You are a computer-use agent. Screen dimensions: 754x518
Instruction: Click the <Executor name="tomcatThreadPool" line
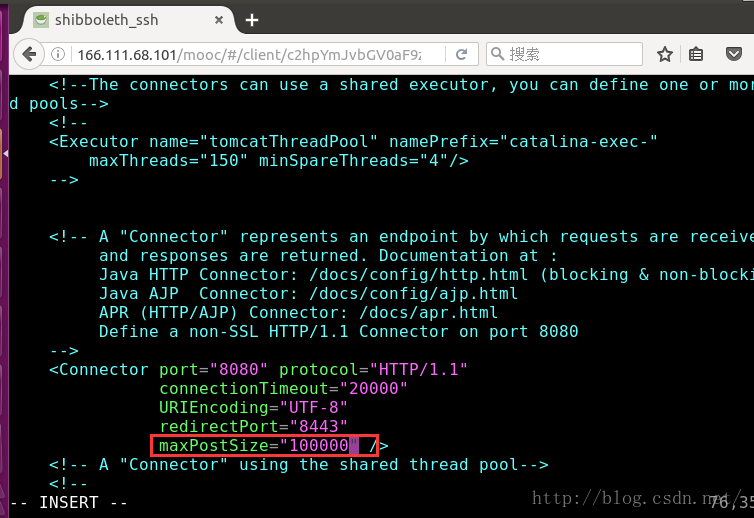pos(353,141)
